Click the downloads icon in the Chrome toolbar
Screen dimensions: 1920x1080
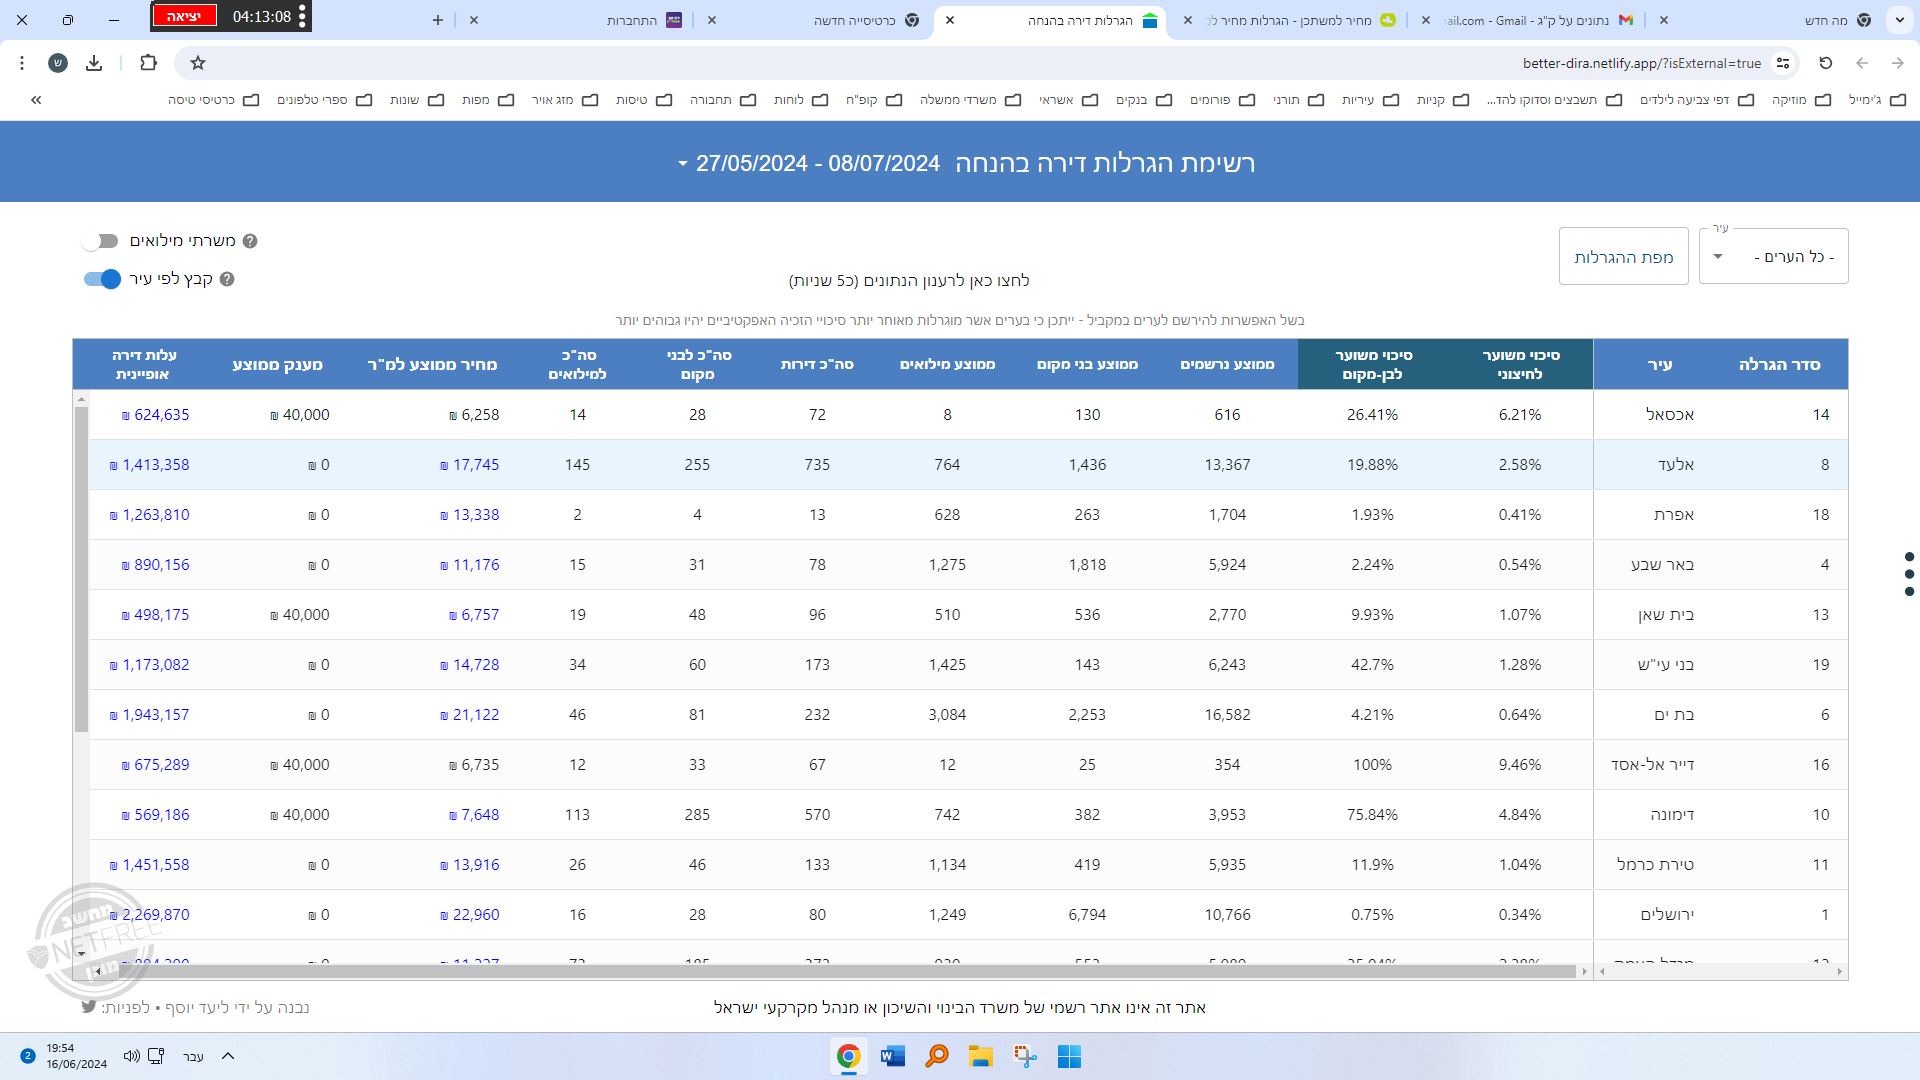(94, 63)
